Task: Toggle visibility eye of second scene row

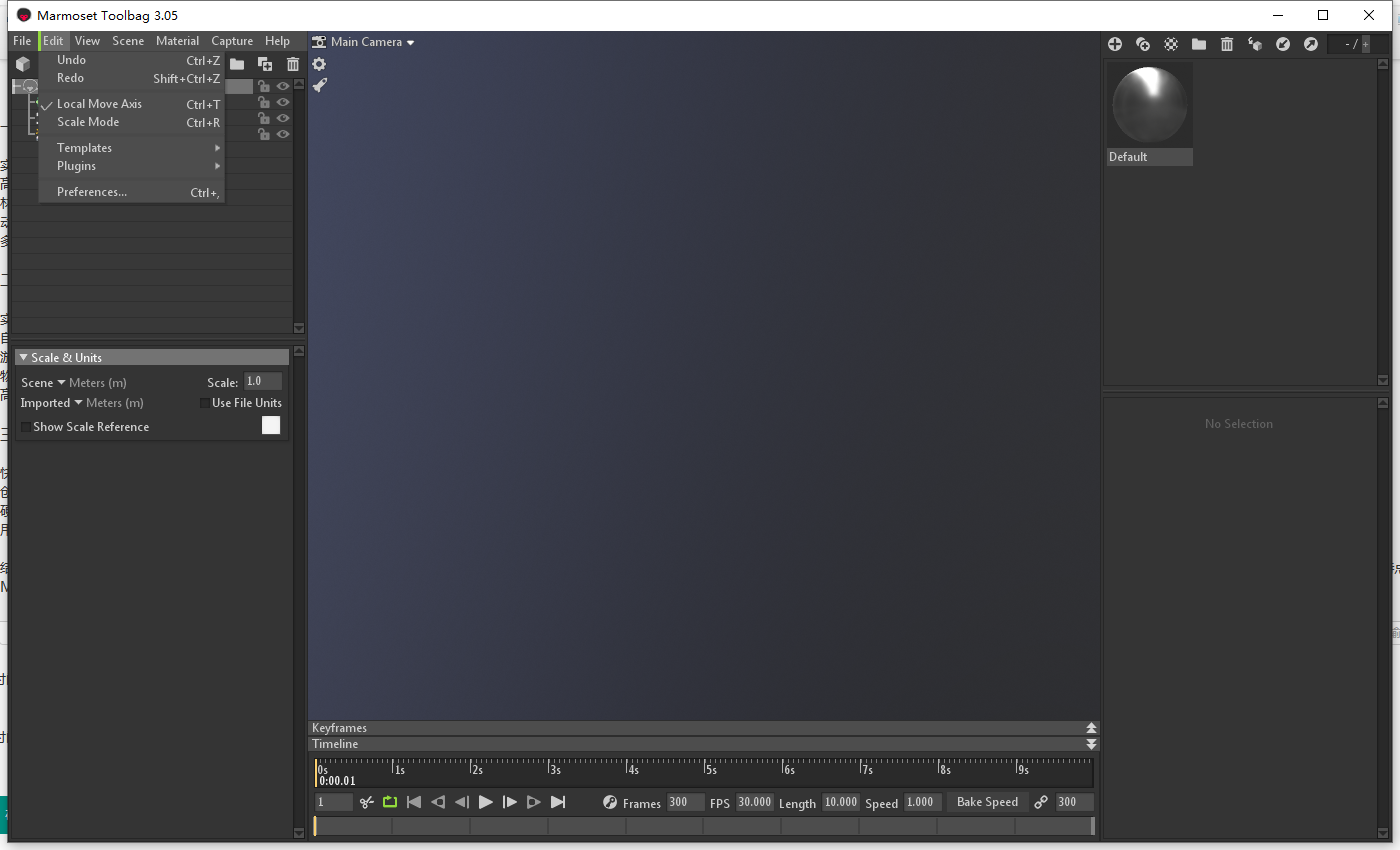Action: 283,102
